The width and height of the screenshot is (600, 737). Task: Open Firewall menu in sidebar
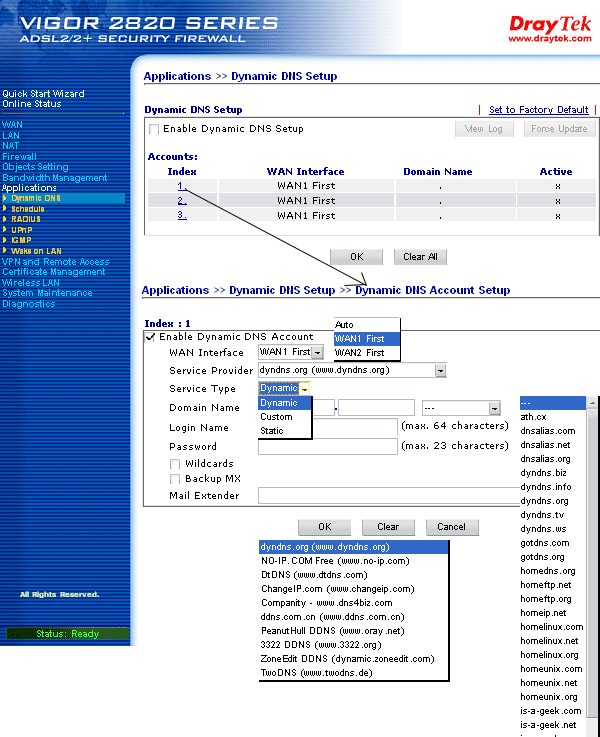(x=19, y=157)
